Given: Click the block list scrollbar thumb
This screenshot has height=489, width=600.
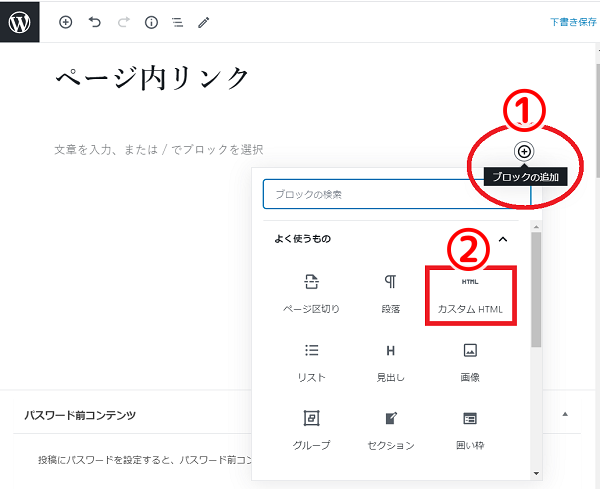Looking at the screenshot, I should [x=536, y=290].
